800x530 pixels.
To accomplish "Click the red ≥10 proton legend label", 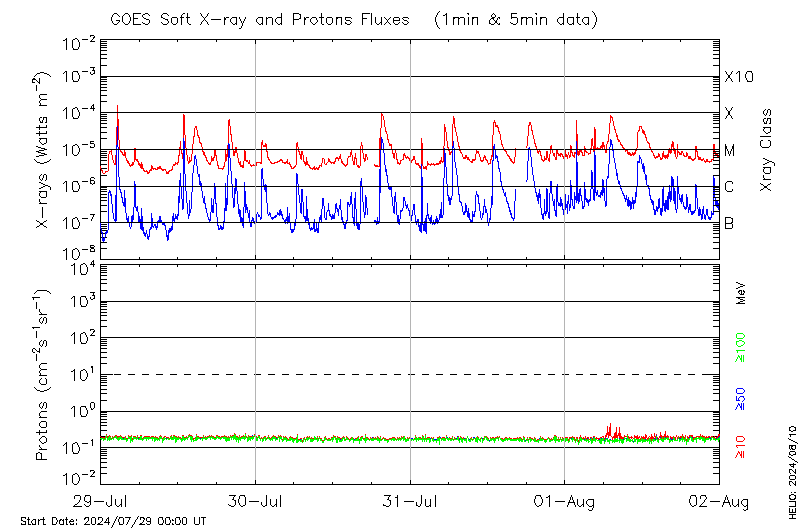I will click(x=742, y=449).
